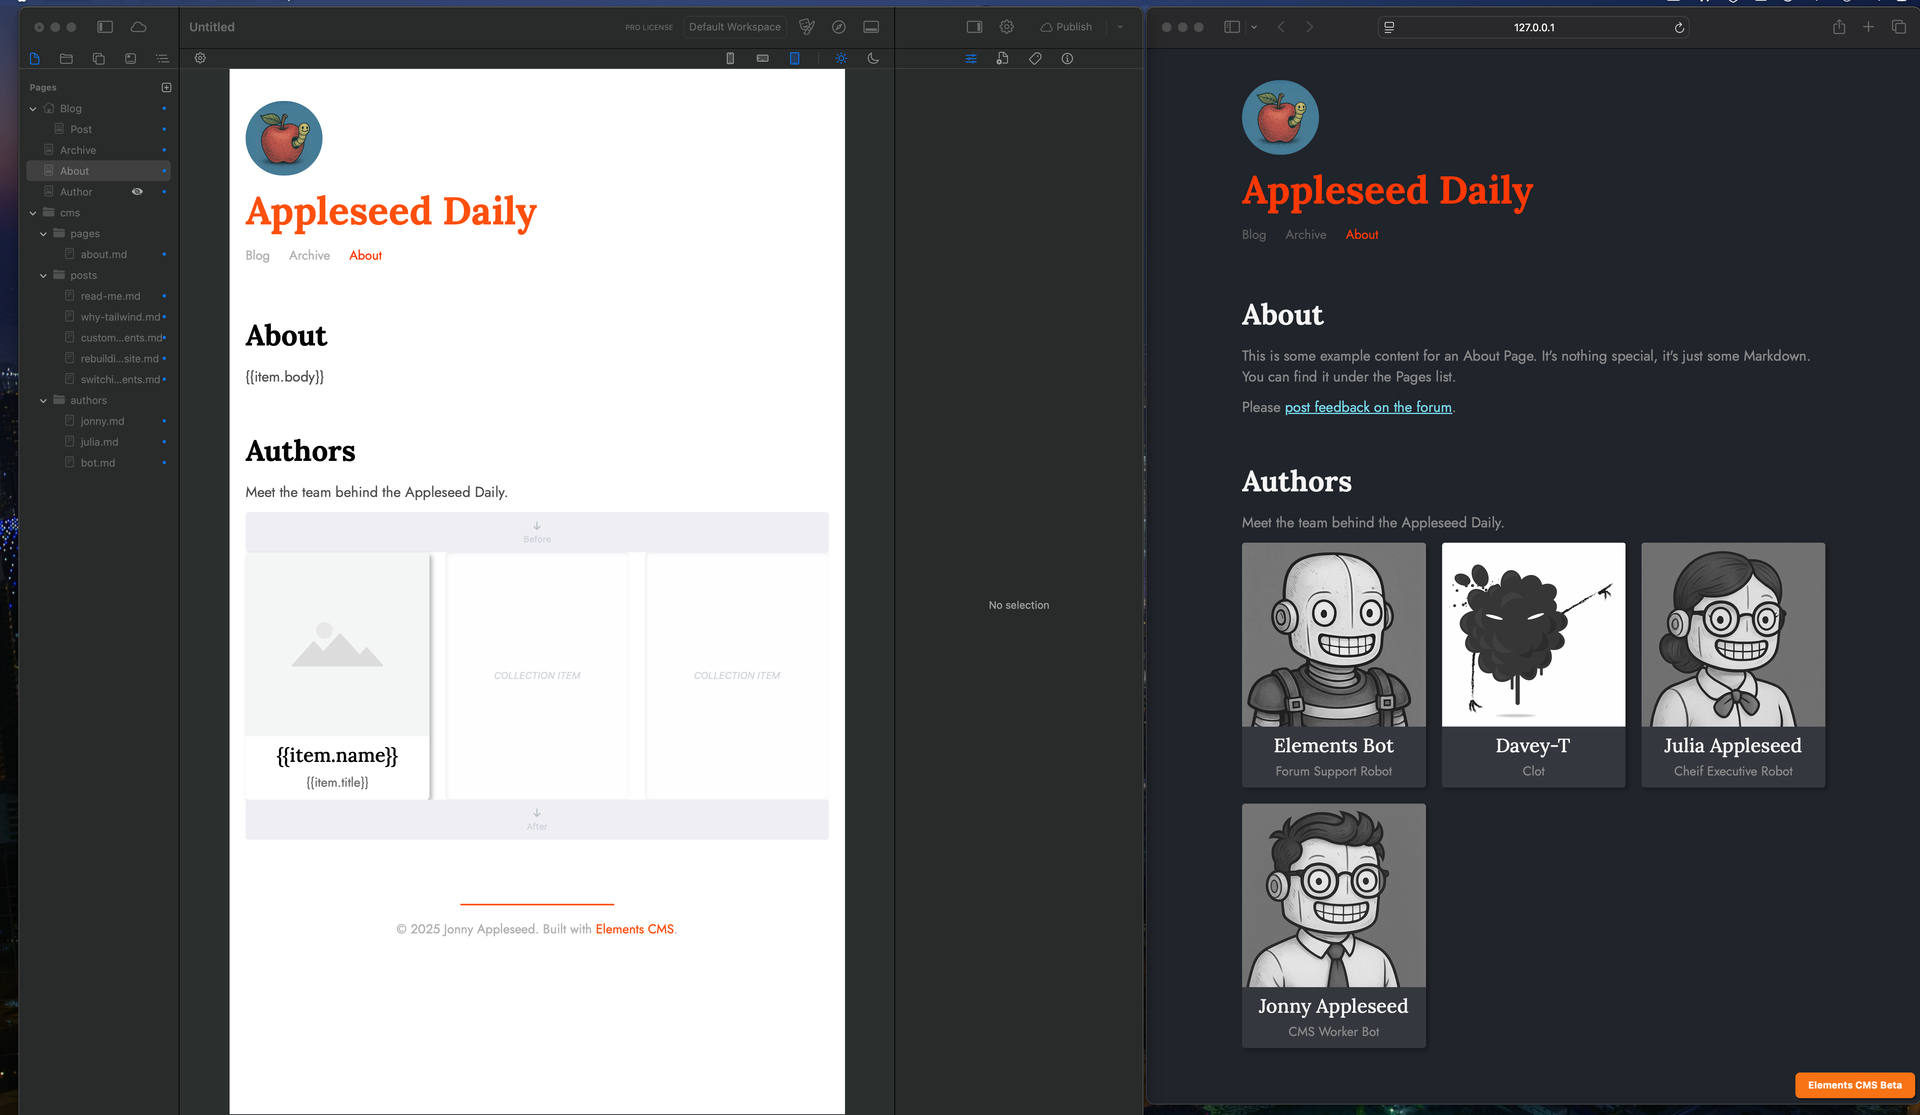Click the post feedback on the forum link
Viewport: 1920px width, 1115px height.
click(1367, 408)
